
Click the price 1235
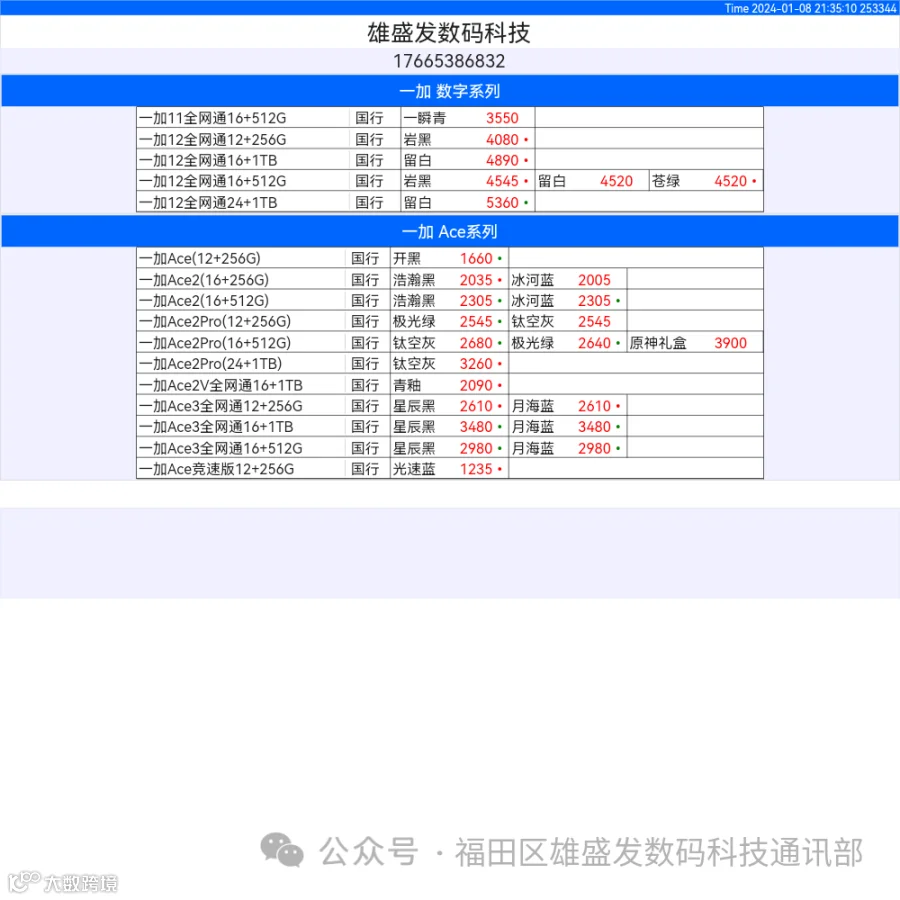pos(476,469)
